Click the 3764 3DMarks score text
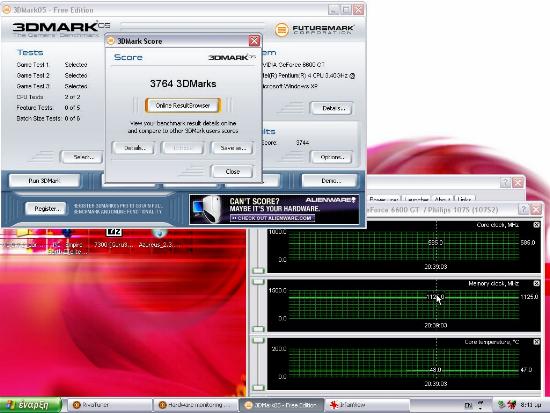Screen dimensions: 550x413 tap(183, 84)
